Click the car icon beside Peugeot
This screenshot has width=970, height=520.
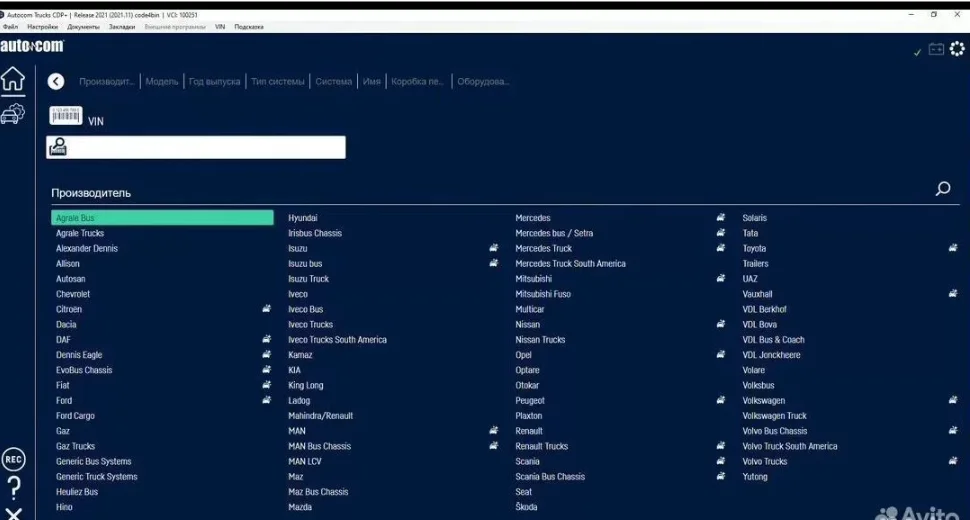pyautogui.click(x=721, y=399)
